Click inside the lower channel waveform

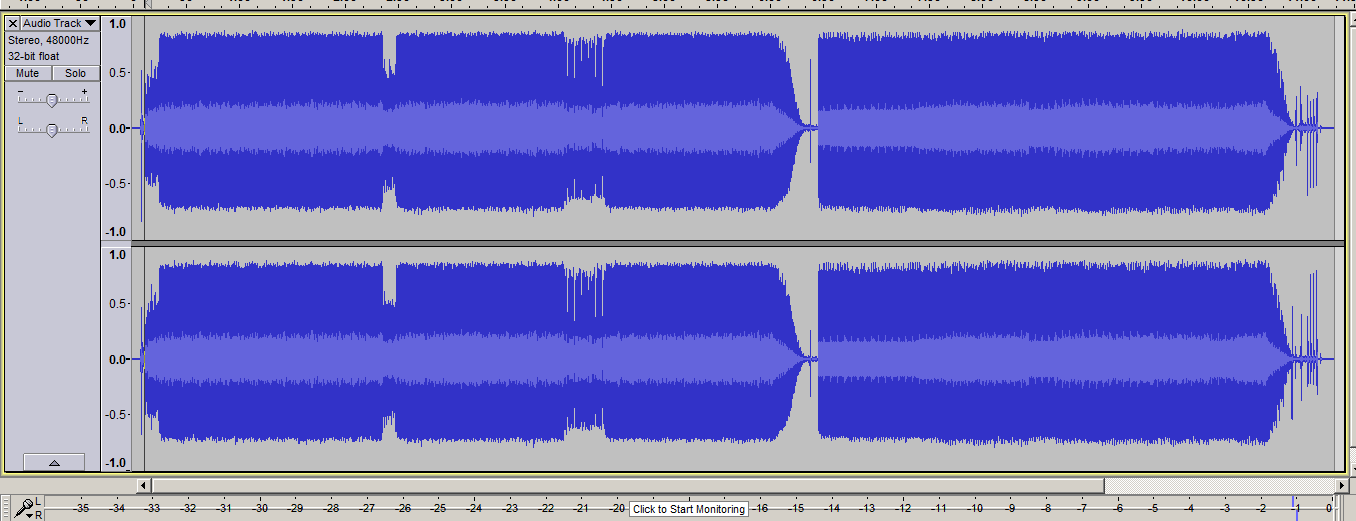coord(738,359)
